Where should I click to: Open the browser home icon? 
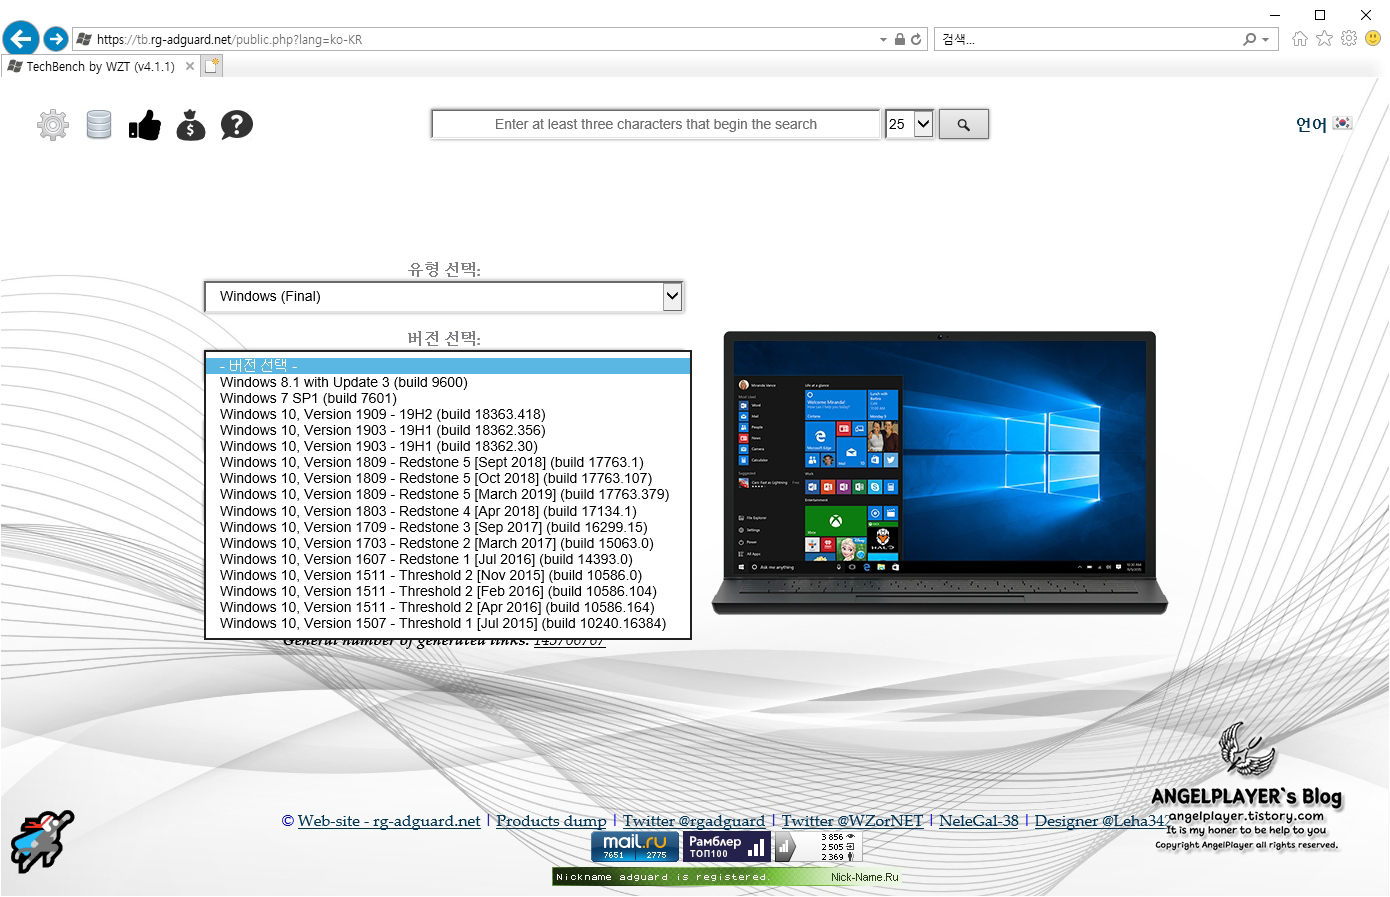pos(1299,39)
